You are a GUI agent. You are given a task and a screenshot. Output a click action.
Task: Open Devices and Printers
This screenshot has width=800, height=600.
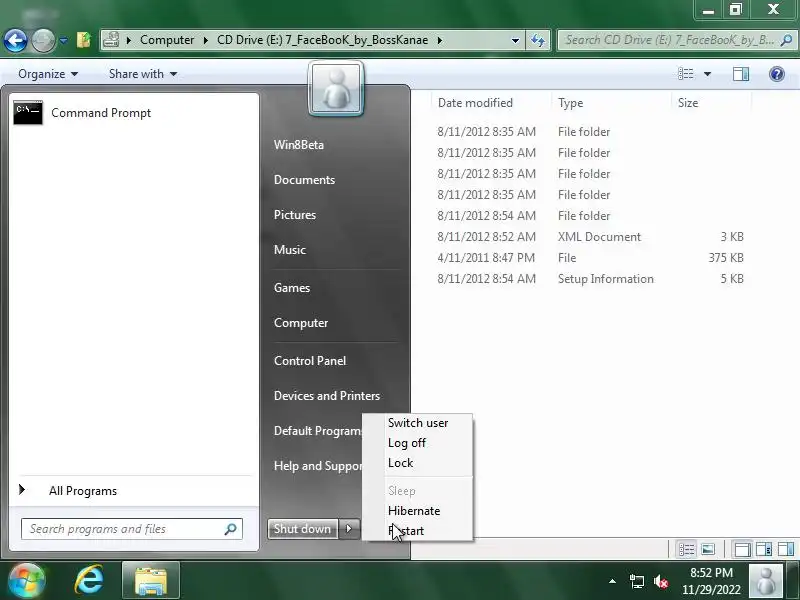327,396
